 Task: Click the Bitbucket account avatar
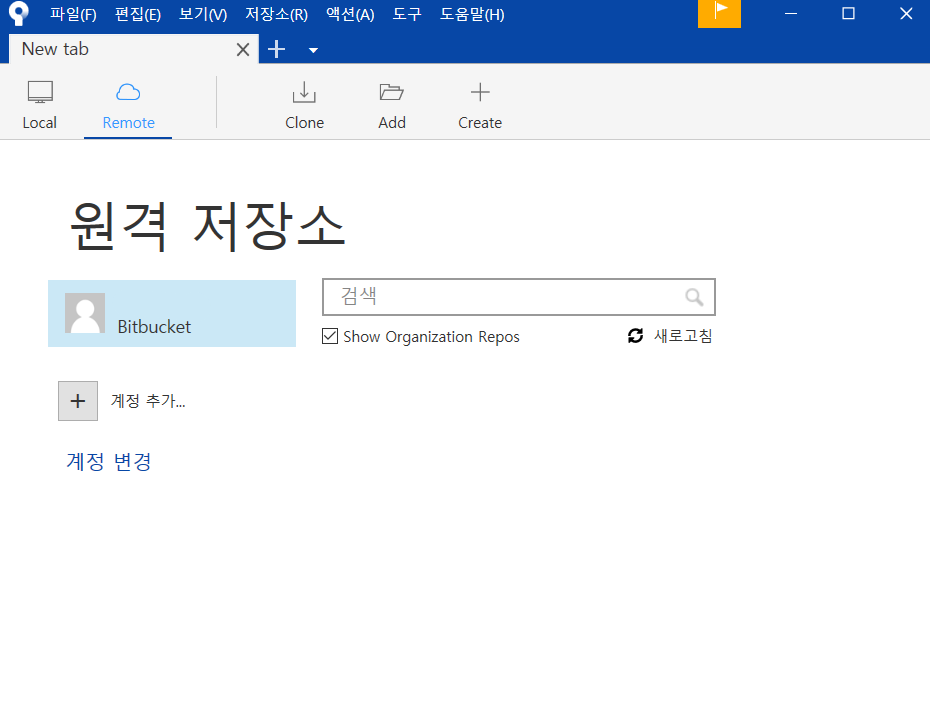(85, 313)
